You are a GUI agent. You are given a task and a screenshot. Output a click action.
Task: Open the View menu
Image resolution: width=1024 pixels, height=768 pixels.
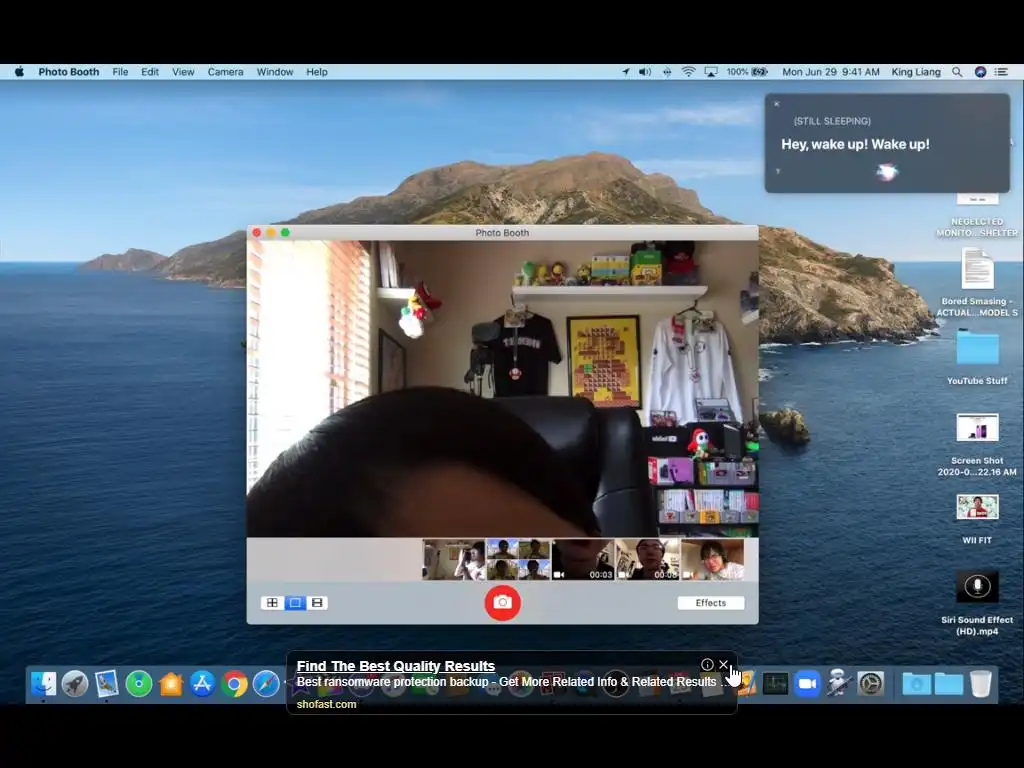click(183, 72)
